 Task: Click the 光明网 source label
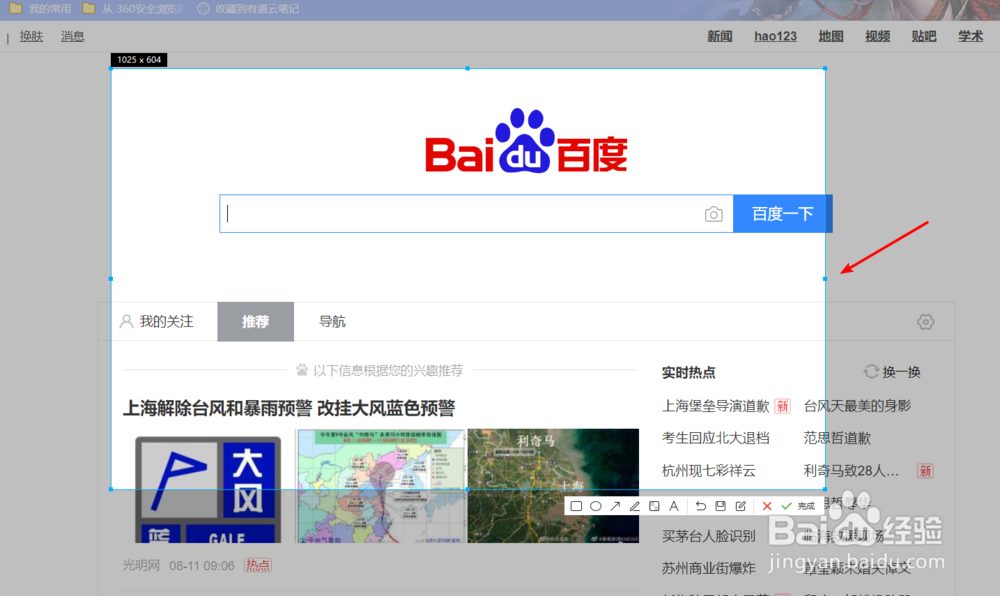pyautogui.click(x=141, y=565)
